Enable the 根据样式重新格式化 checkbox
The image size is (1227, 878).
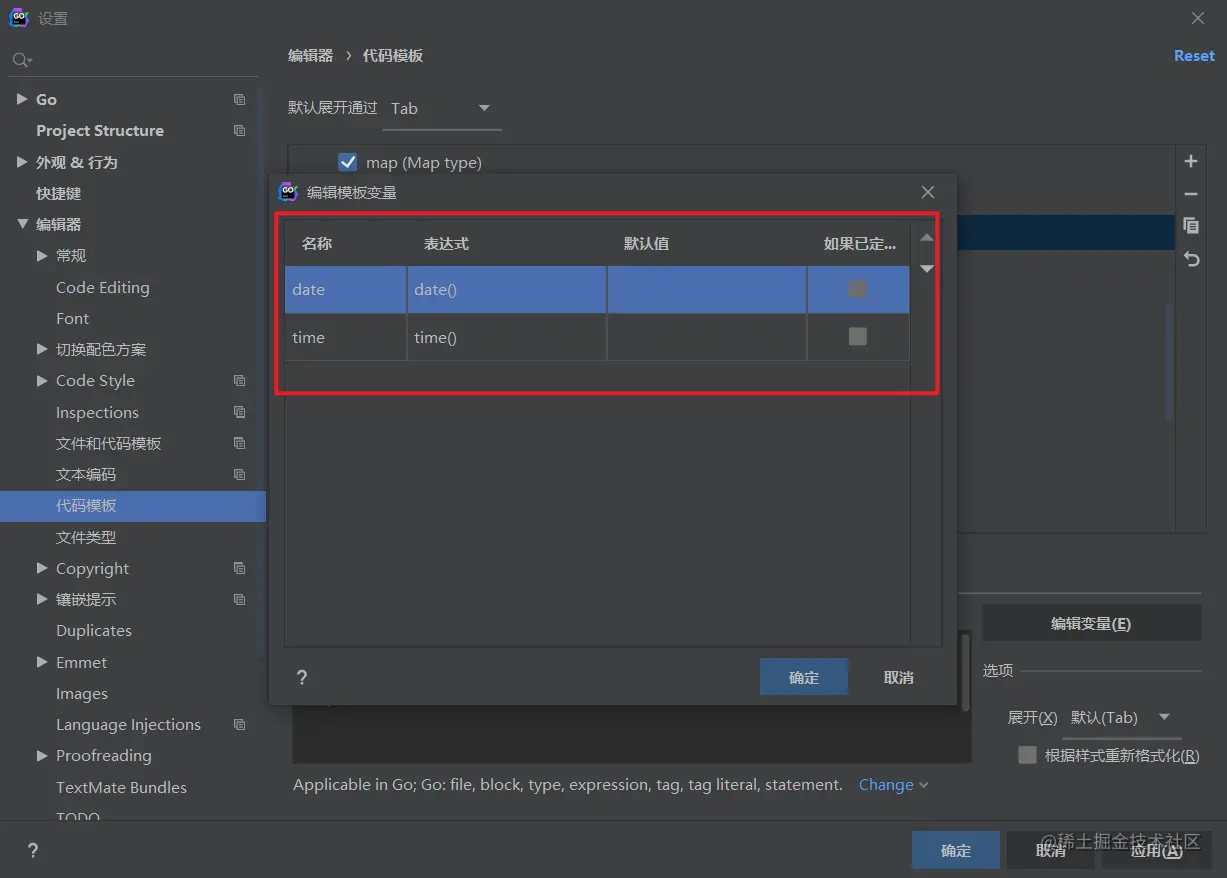[x=1027, y=755]
